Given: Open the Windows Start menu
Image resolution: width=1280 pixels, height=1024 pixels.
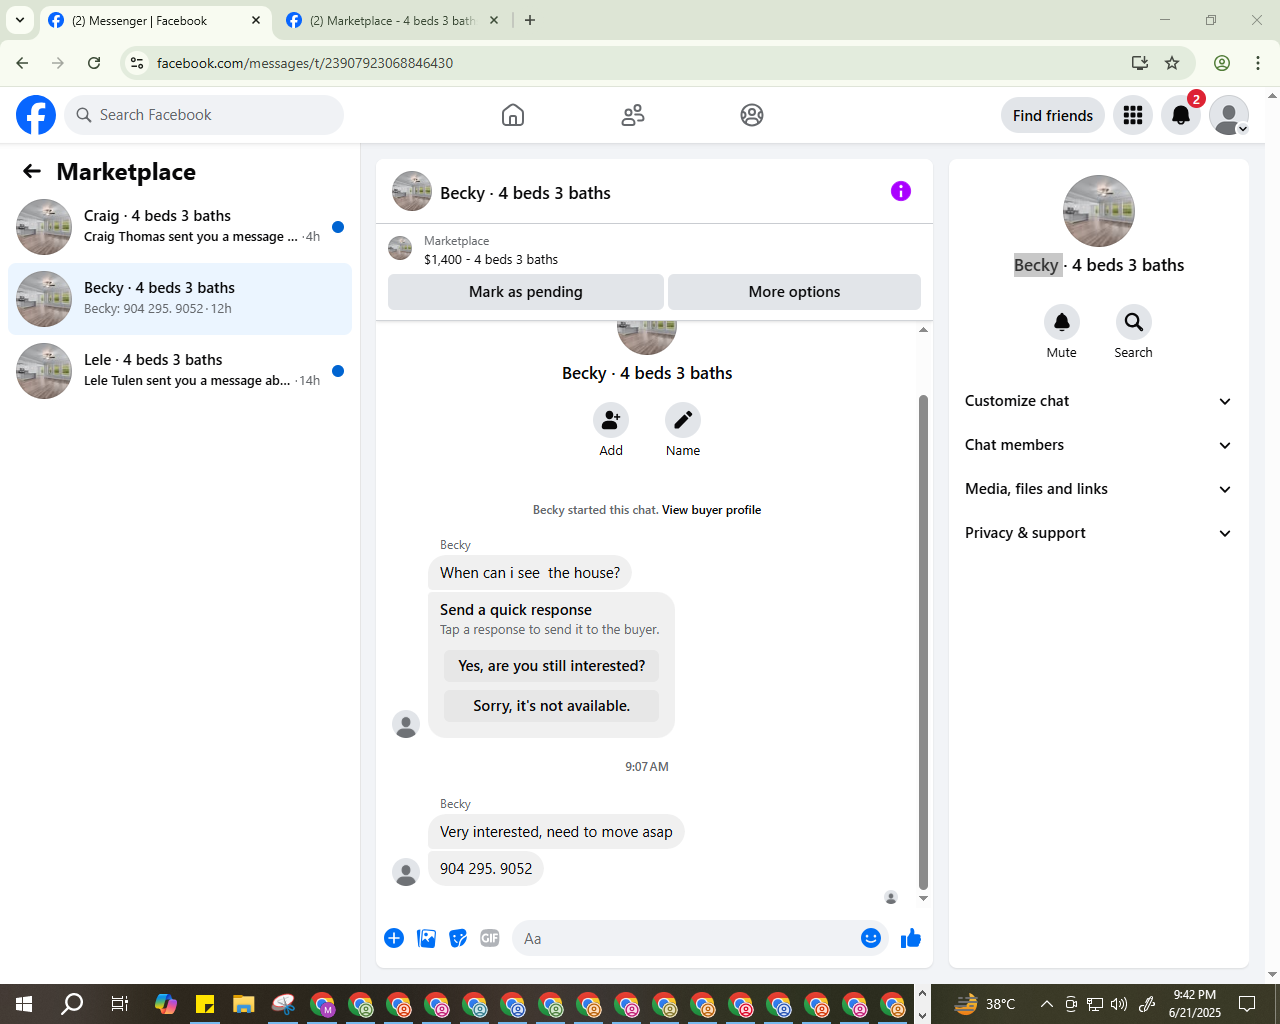Looking at the screenshot, I should pos(24,1004).
